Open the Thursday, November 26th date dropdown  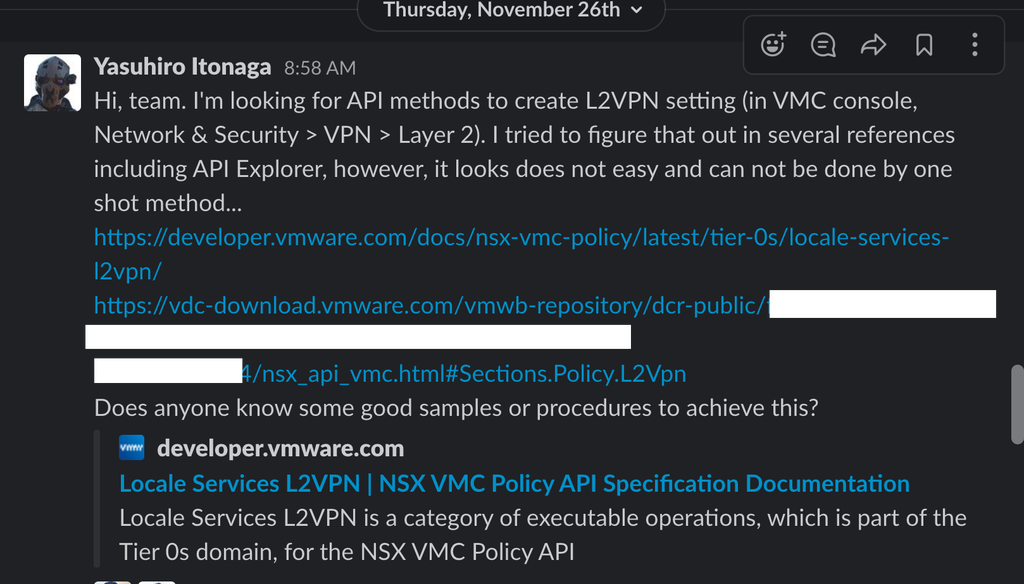coord(511,10)
